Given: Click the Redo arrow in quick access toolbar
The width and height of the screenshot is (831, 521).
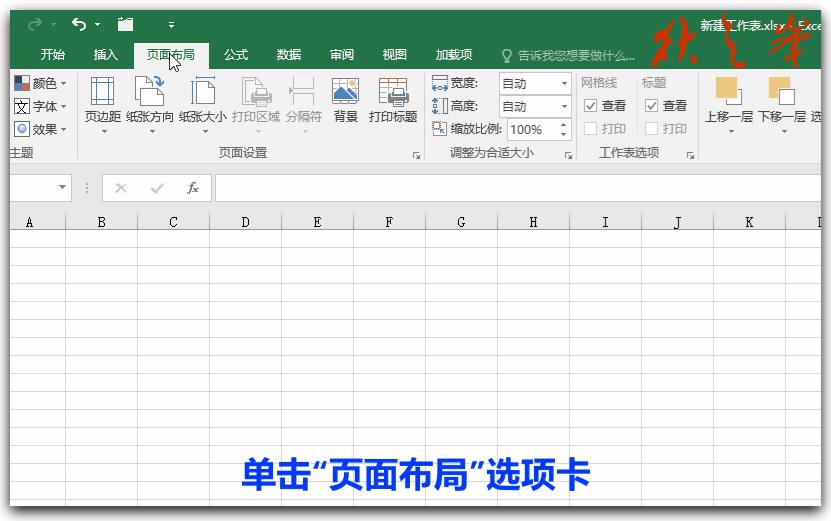Looking at the screenshot, I should (36, 24).
